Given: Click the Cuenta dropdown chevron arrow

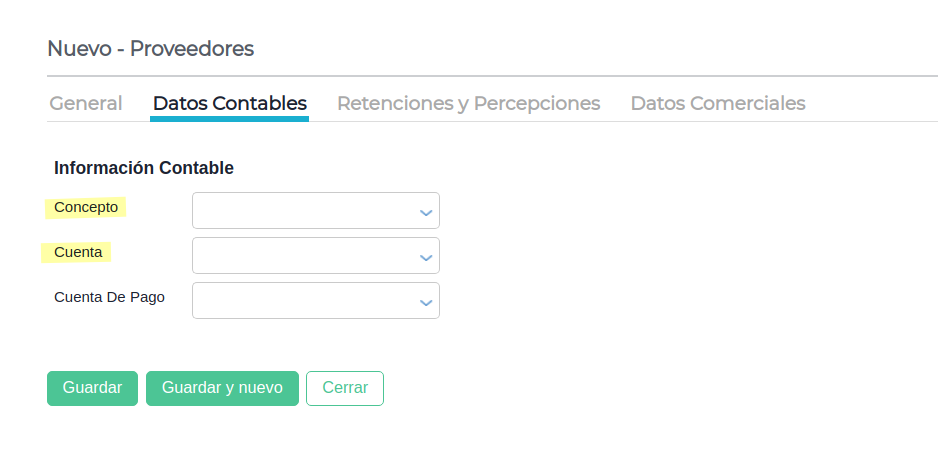Looking at the screenshot, I should coord(426,257).
